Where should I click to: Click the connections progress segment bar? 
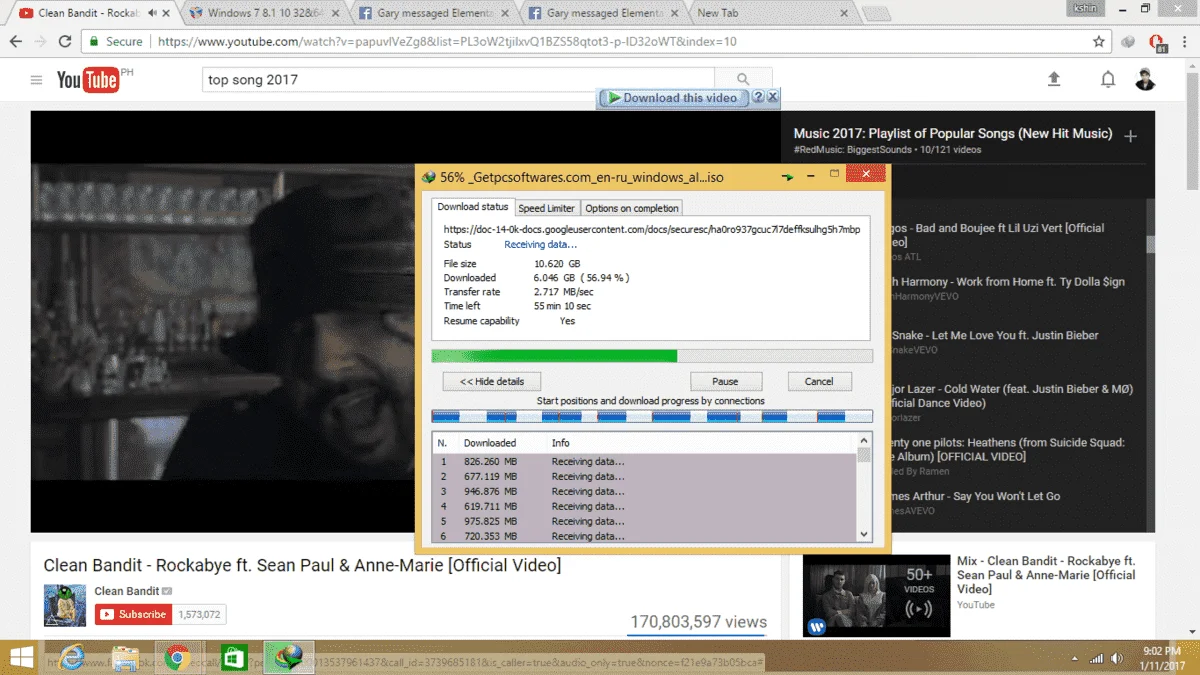click(652, 416)
